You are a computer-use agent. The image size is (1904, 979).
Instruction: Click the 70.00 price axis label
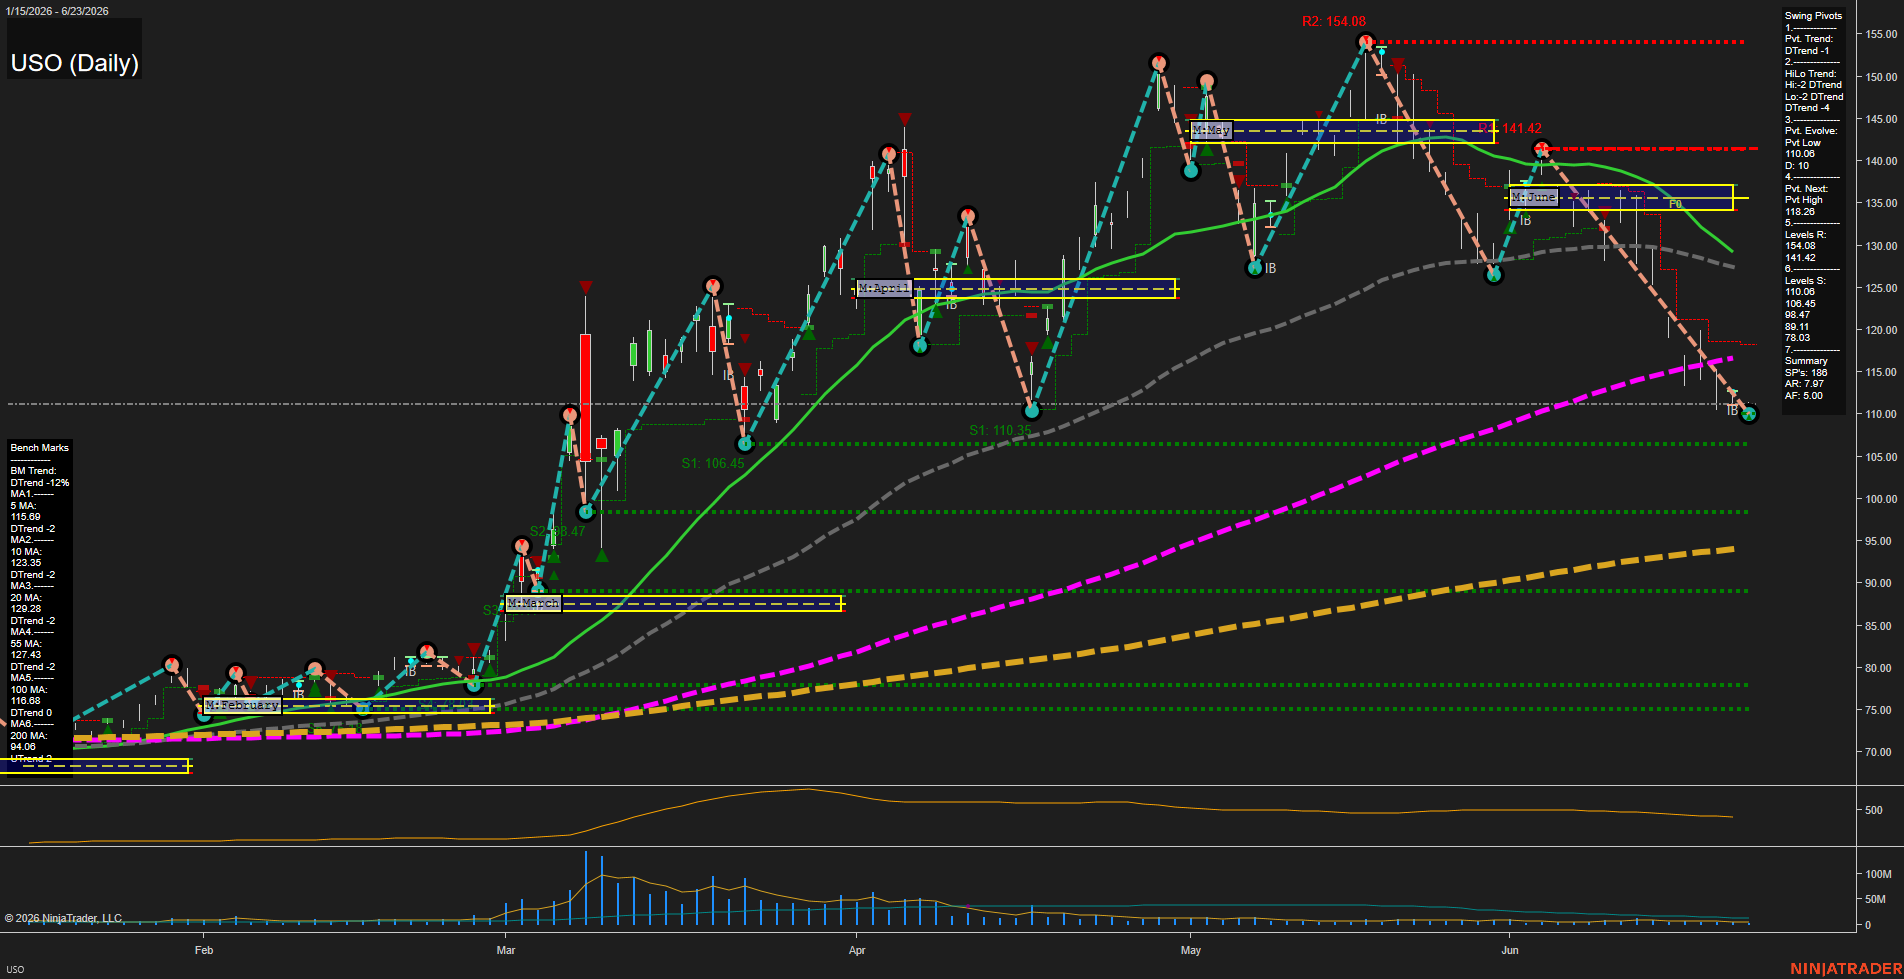(x=1878, y=752)
